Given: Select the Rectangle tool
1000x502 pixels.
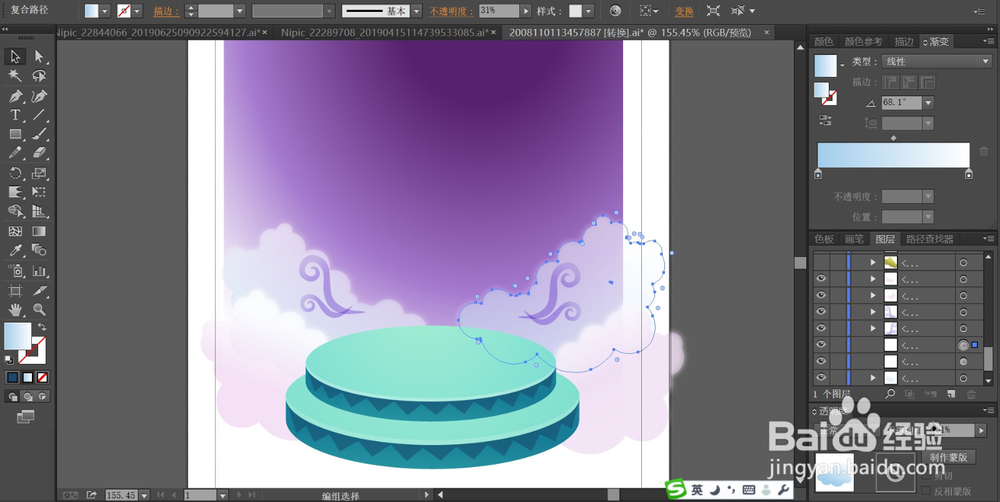Looking at the screenshot, I should pyautogui.click(x=15, y=134).
